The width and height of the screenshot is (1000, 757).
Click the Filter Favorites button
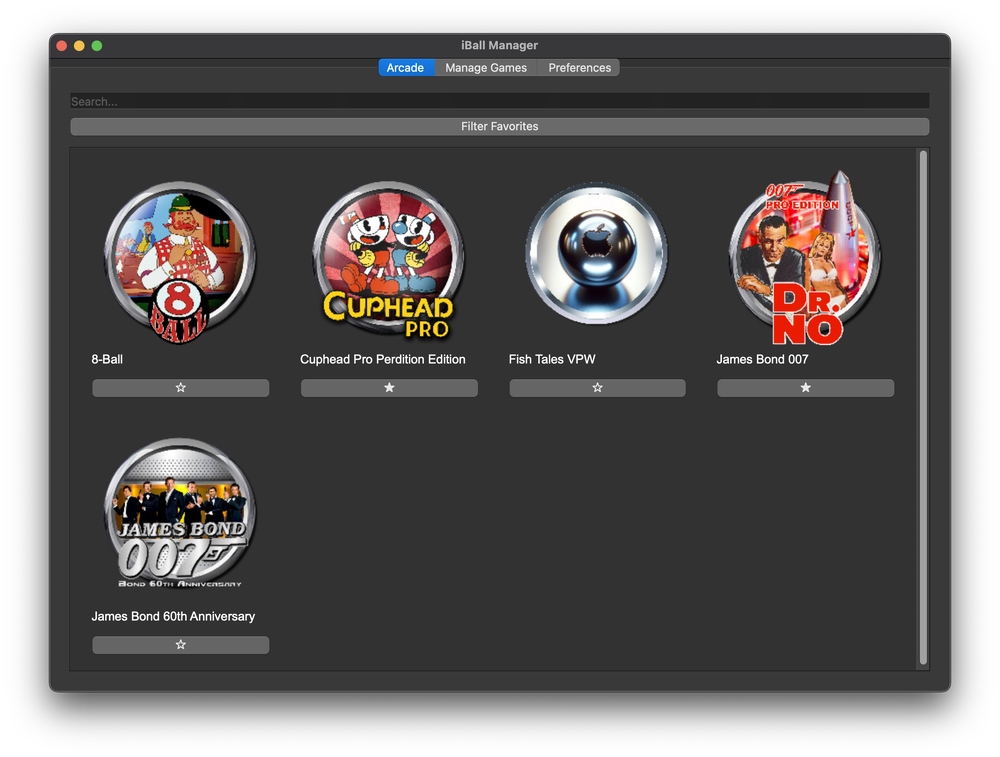[499, 126]
